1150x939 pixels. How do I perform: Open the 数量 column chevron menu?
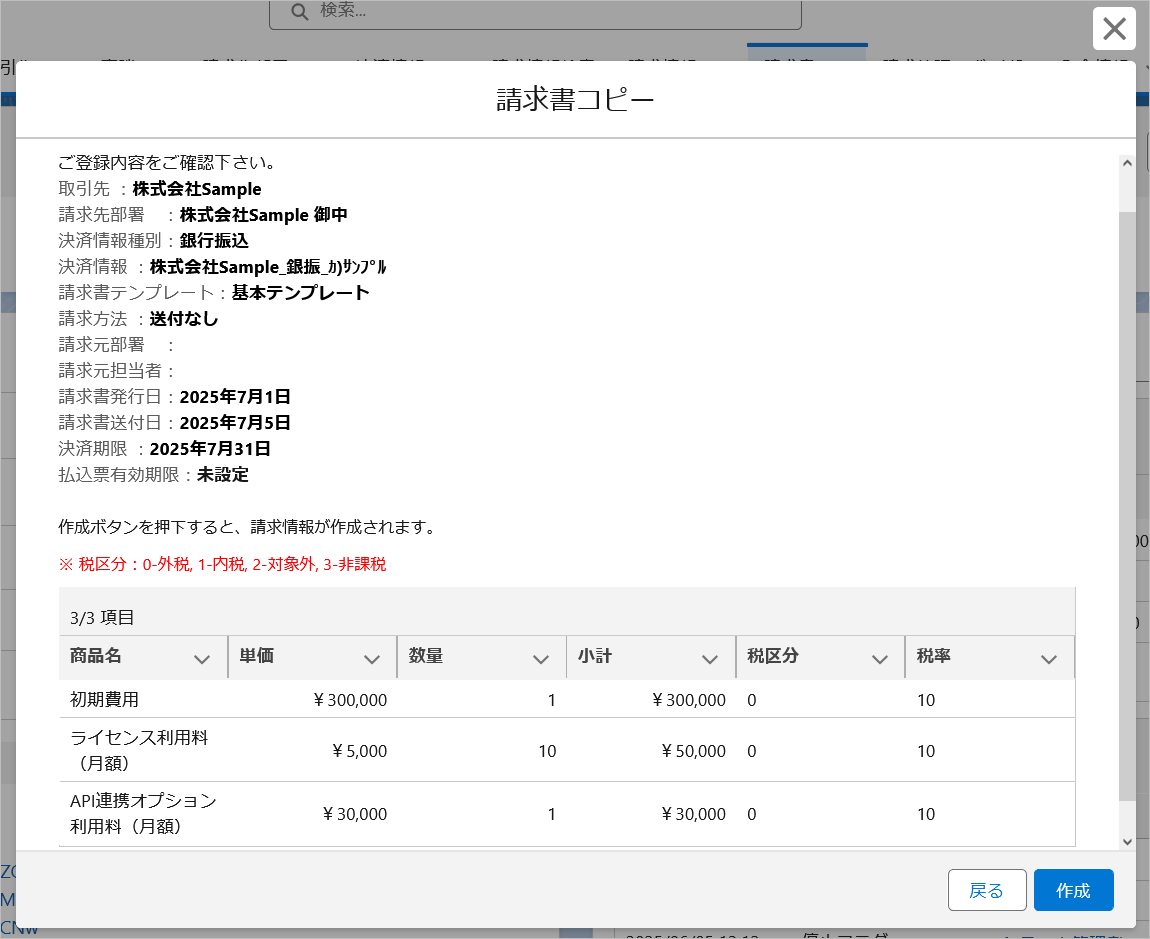coord(541,659)
